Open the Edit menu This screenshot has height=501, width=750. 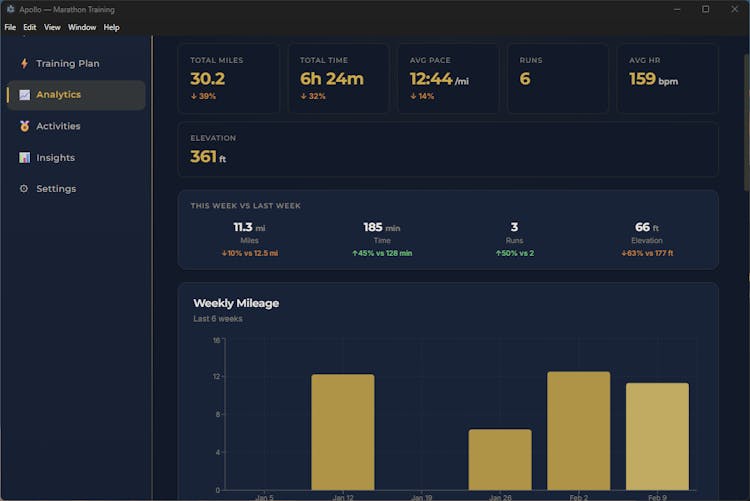pyautogui.click(x=30, y=27)
